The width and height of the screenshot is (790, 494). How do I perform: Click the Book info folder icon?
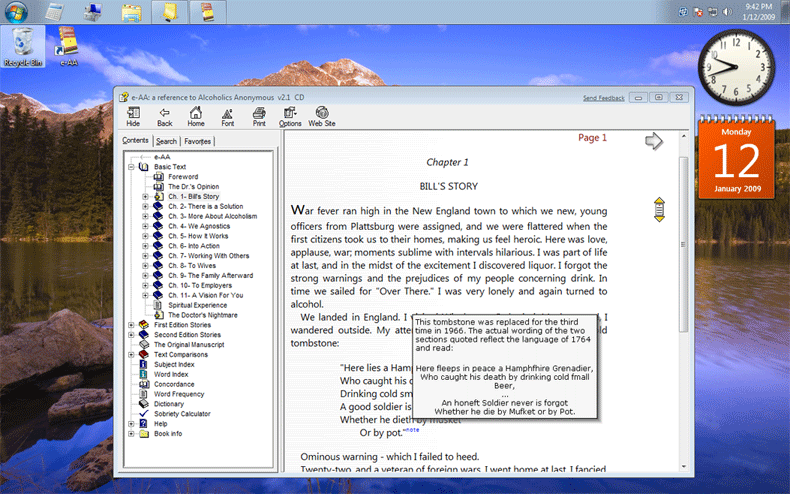[144, 434]
